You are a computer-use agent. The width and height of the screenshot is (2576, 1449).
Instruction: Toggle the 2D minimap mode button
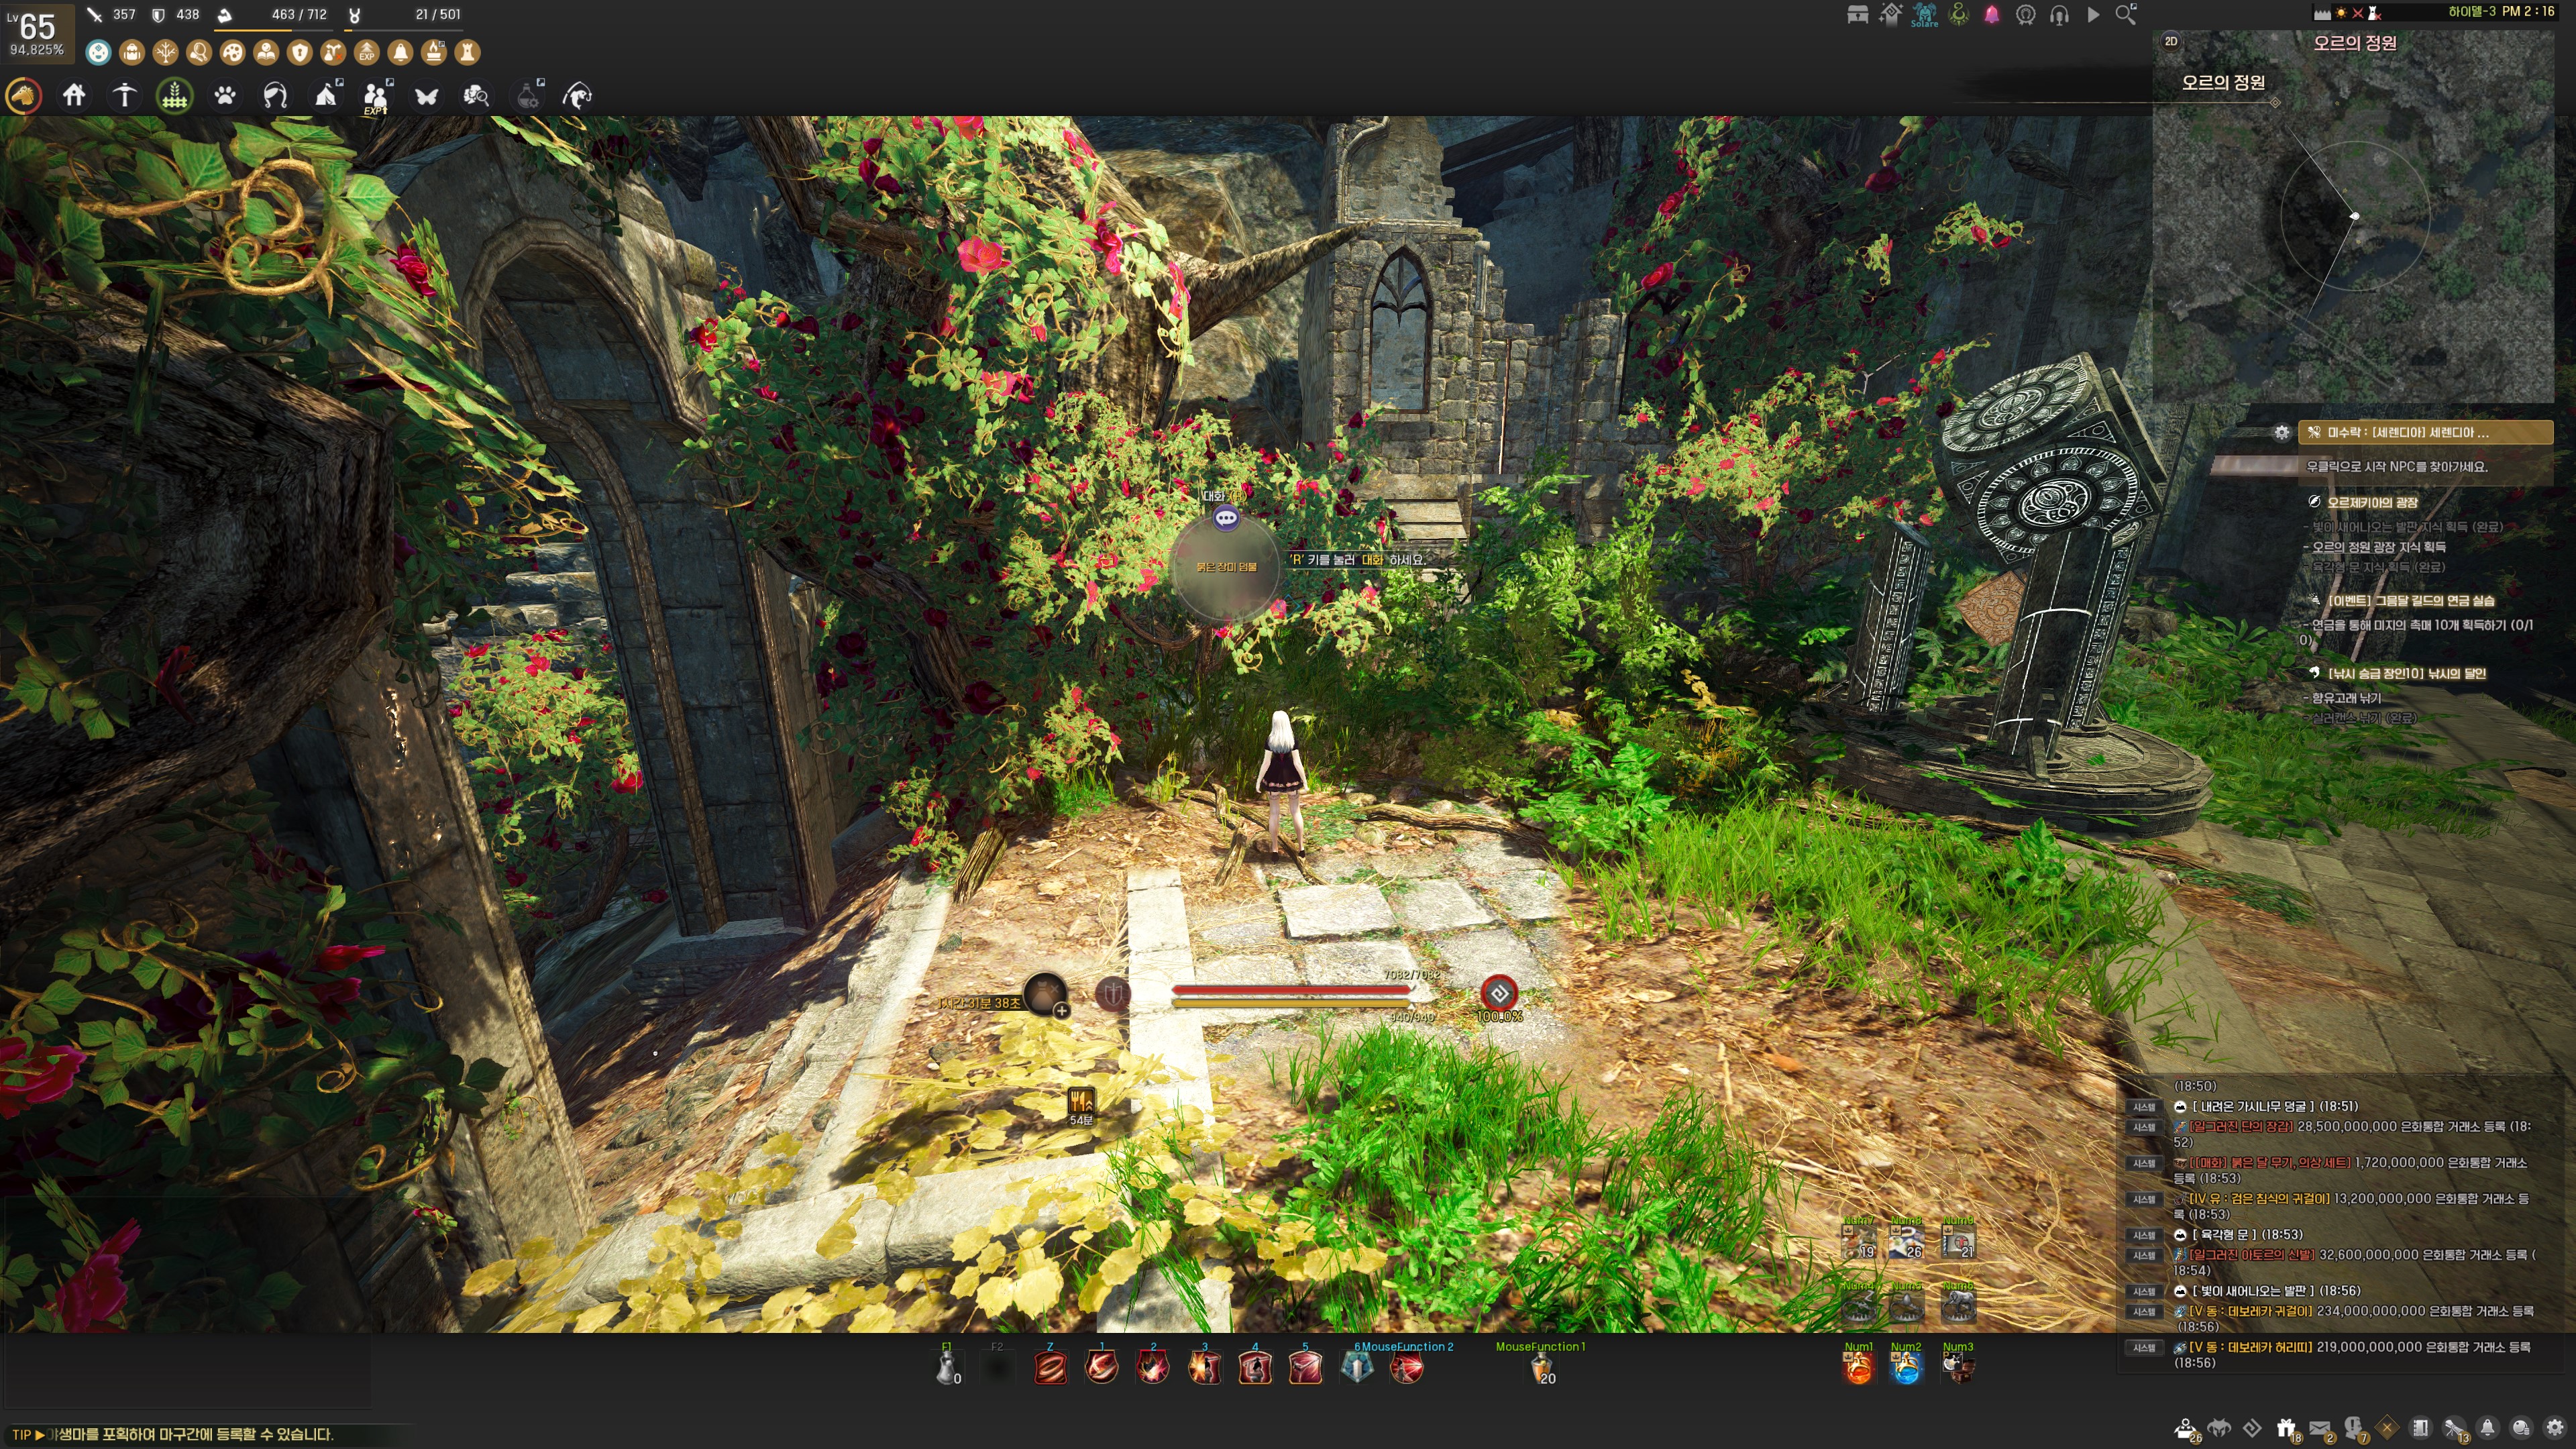[2171, 41]
